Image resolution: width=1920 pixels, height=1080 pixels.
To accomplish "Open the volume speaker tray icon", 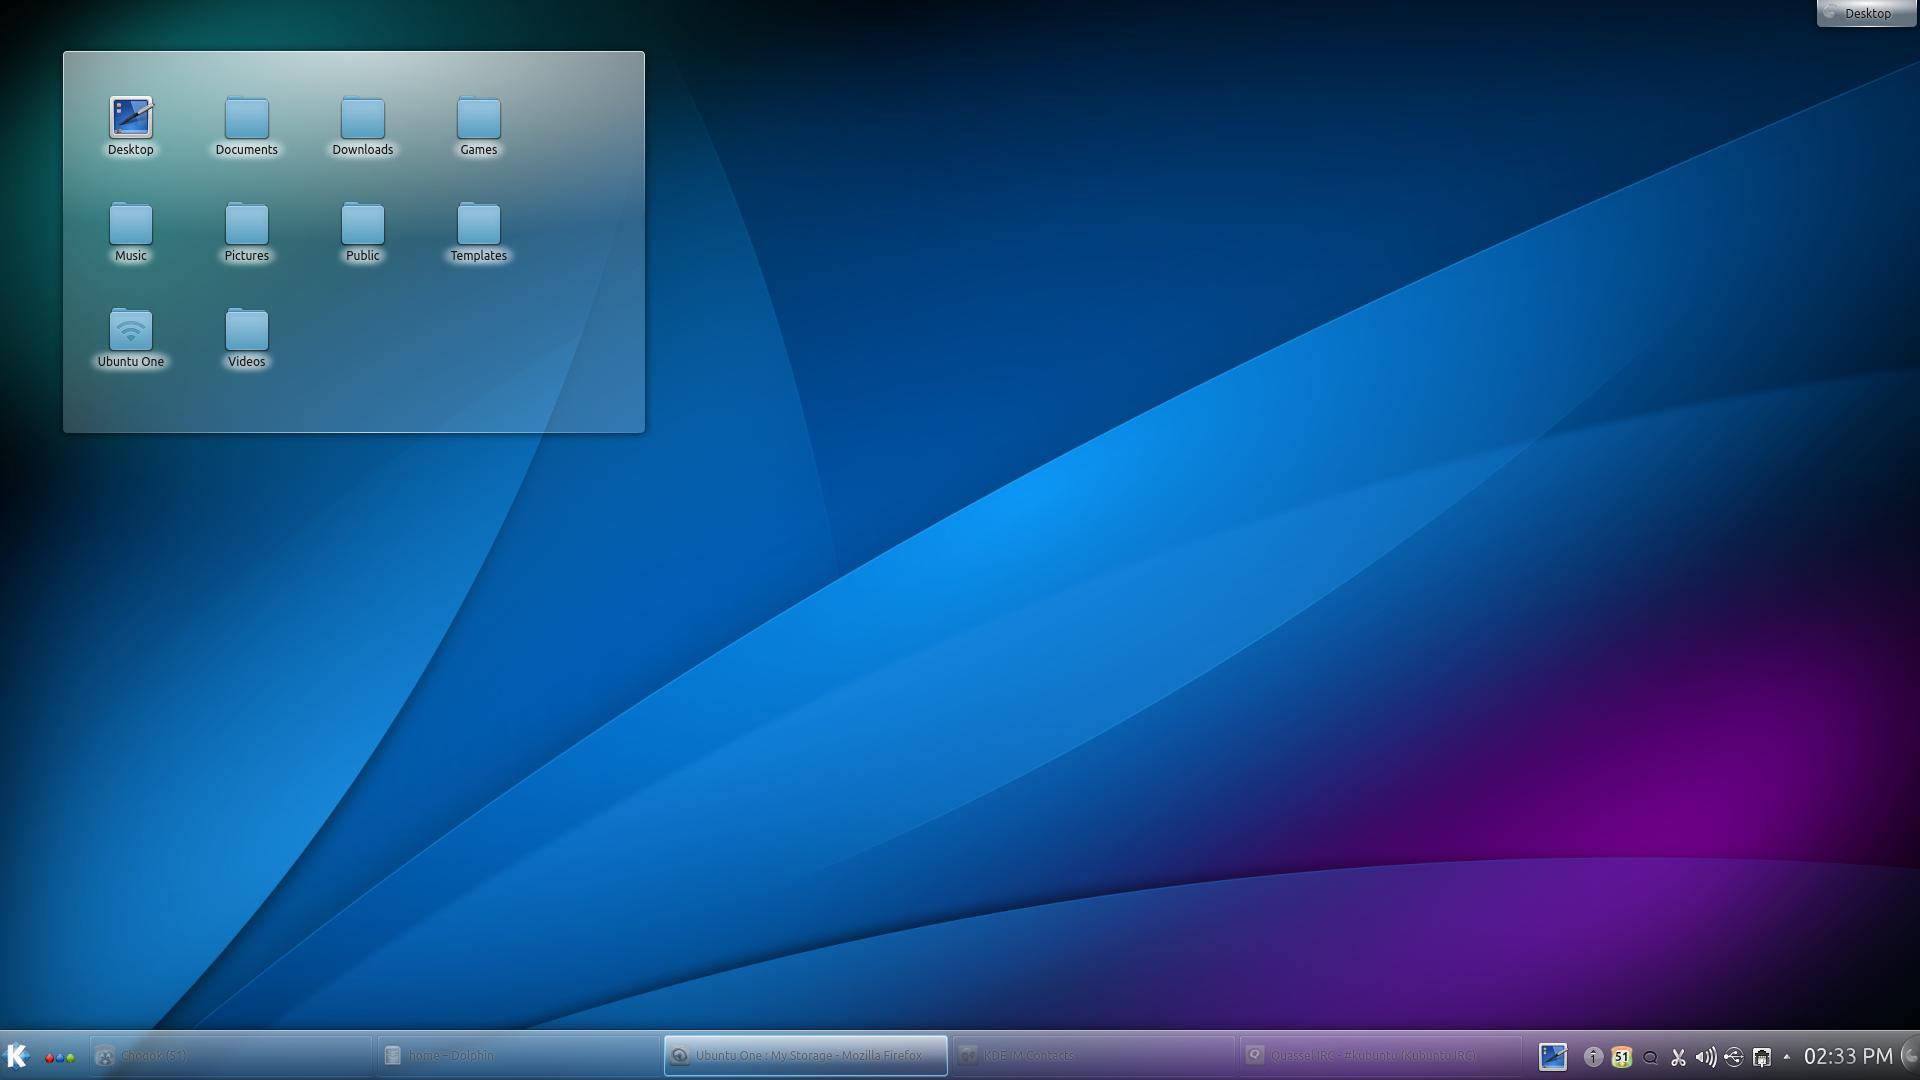I will (1705, 1057).
